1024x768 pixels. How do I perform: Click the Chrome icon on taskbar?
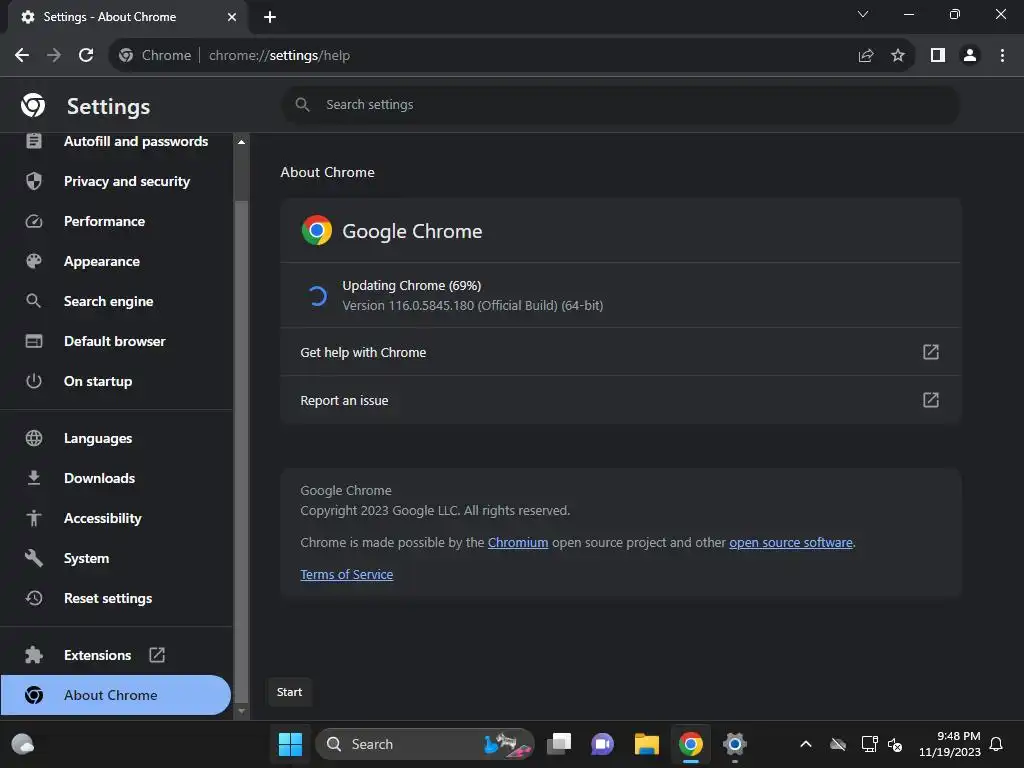(691, 744)
